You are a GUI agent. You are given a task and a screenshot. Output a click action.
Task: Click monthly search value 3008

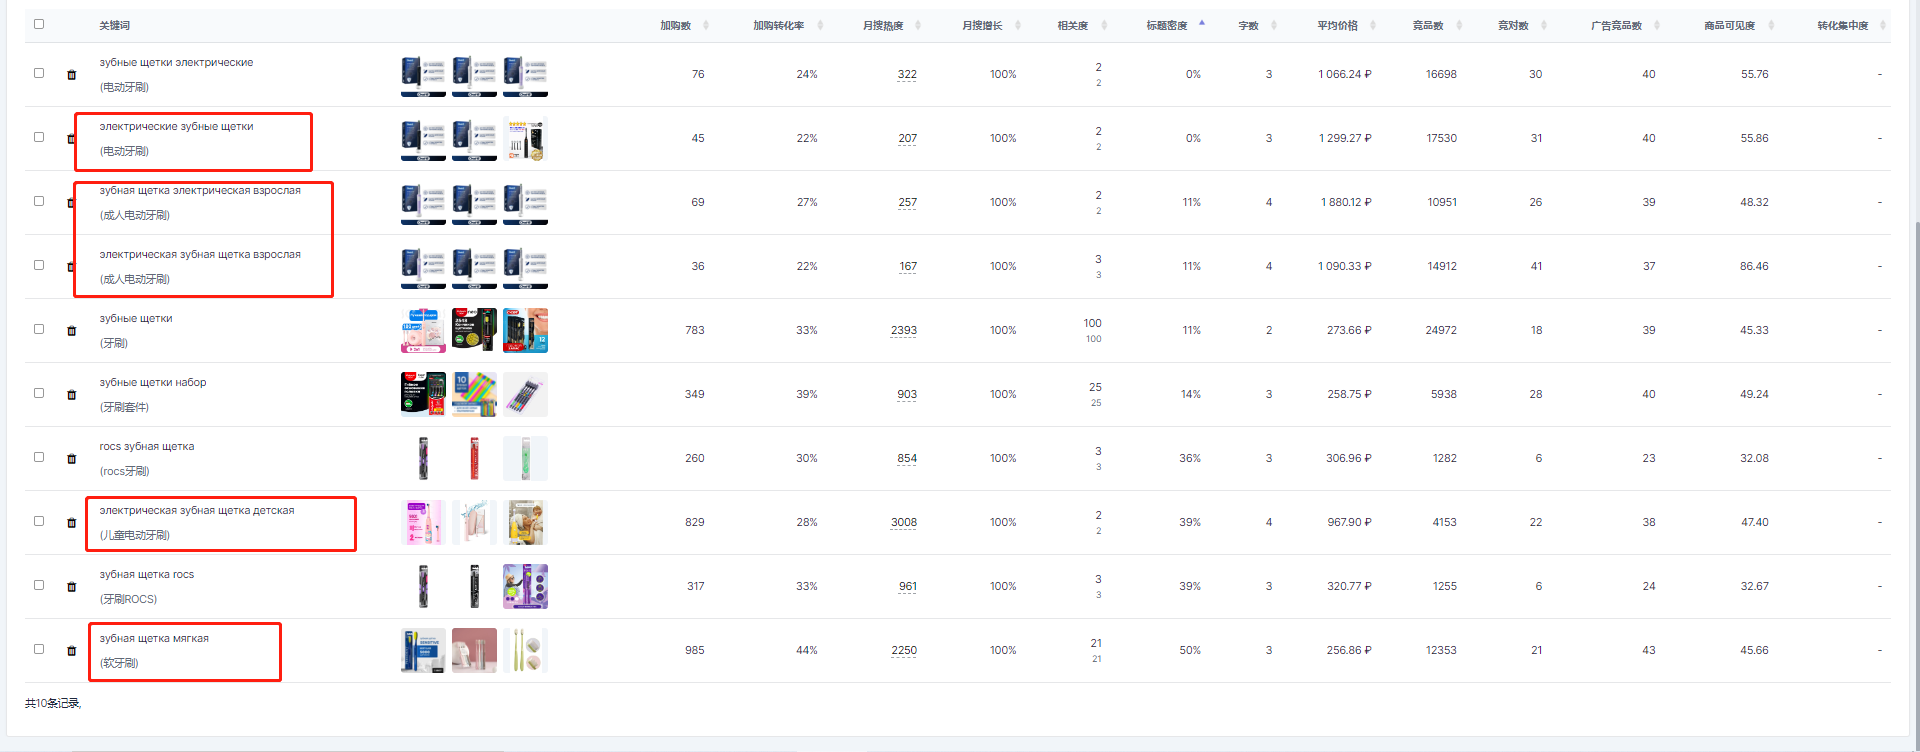click(x=904, y=522)
